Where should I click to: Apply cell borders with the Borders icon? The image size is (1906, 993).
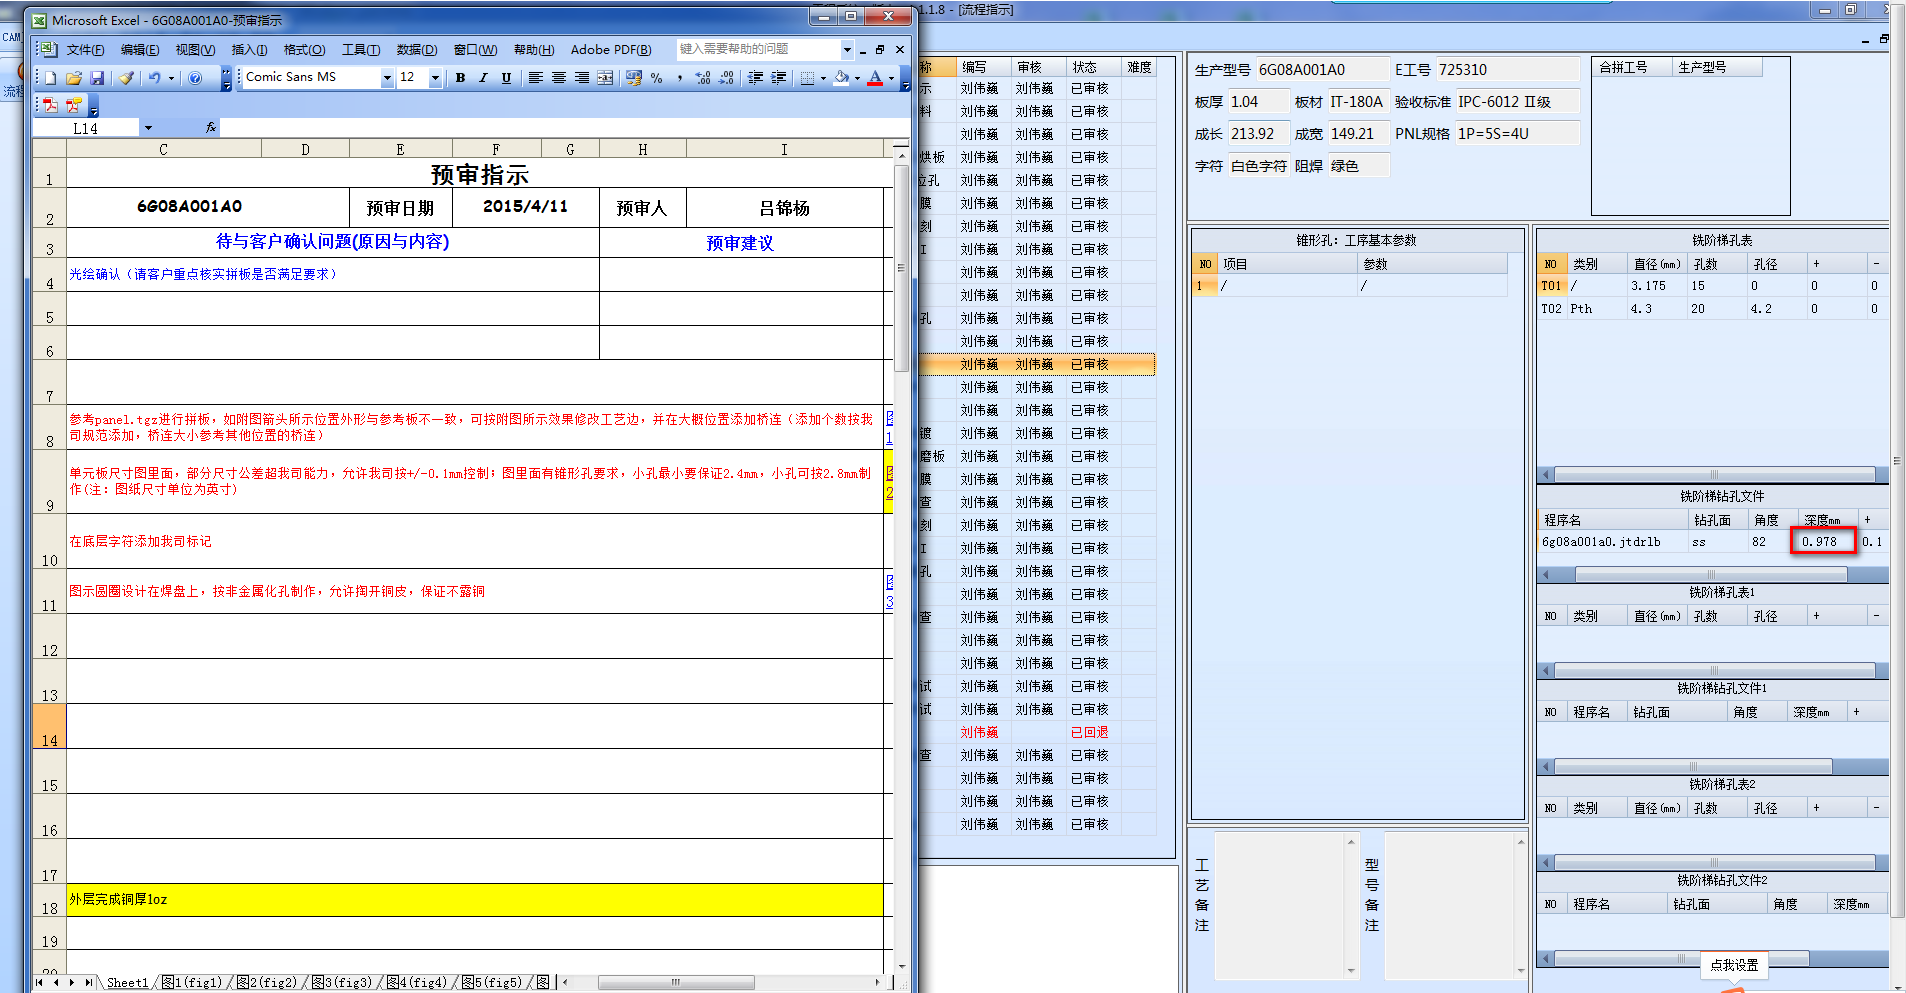(808, 78)
